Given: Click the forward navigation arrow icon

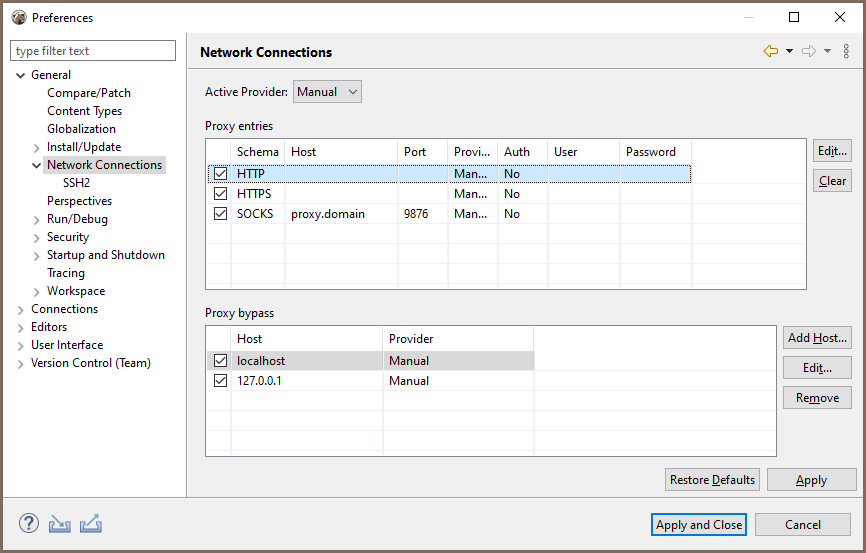Looking at the screenshot, I should pos(809,51).
